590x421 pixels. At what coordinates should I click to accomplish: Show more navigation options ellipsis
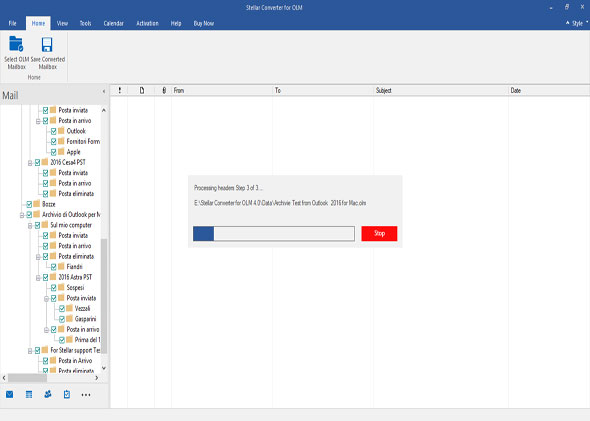tap(86, 395)
